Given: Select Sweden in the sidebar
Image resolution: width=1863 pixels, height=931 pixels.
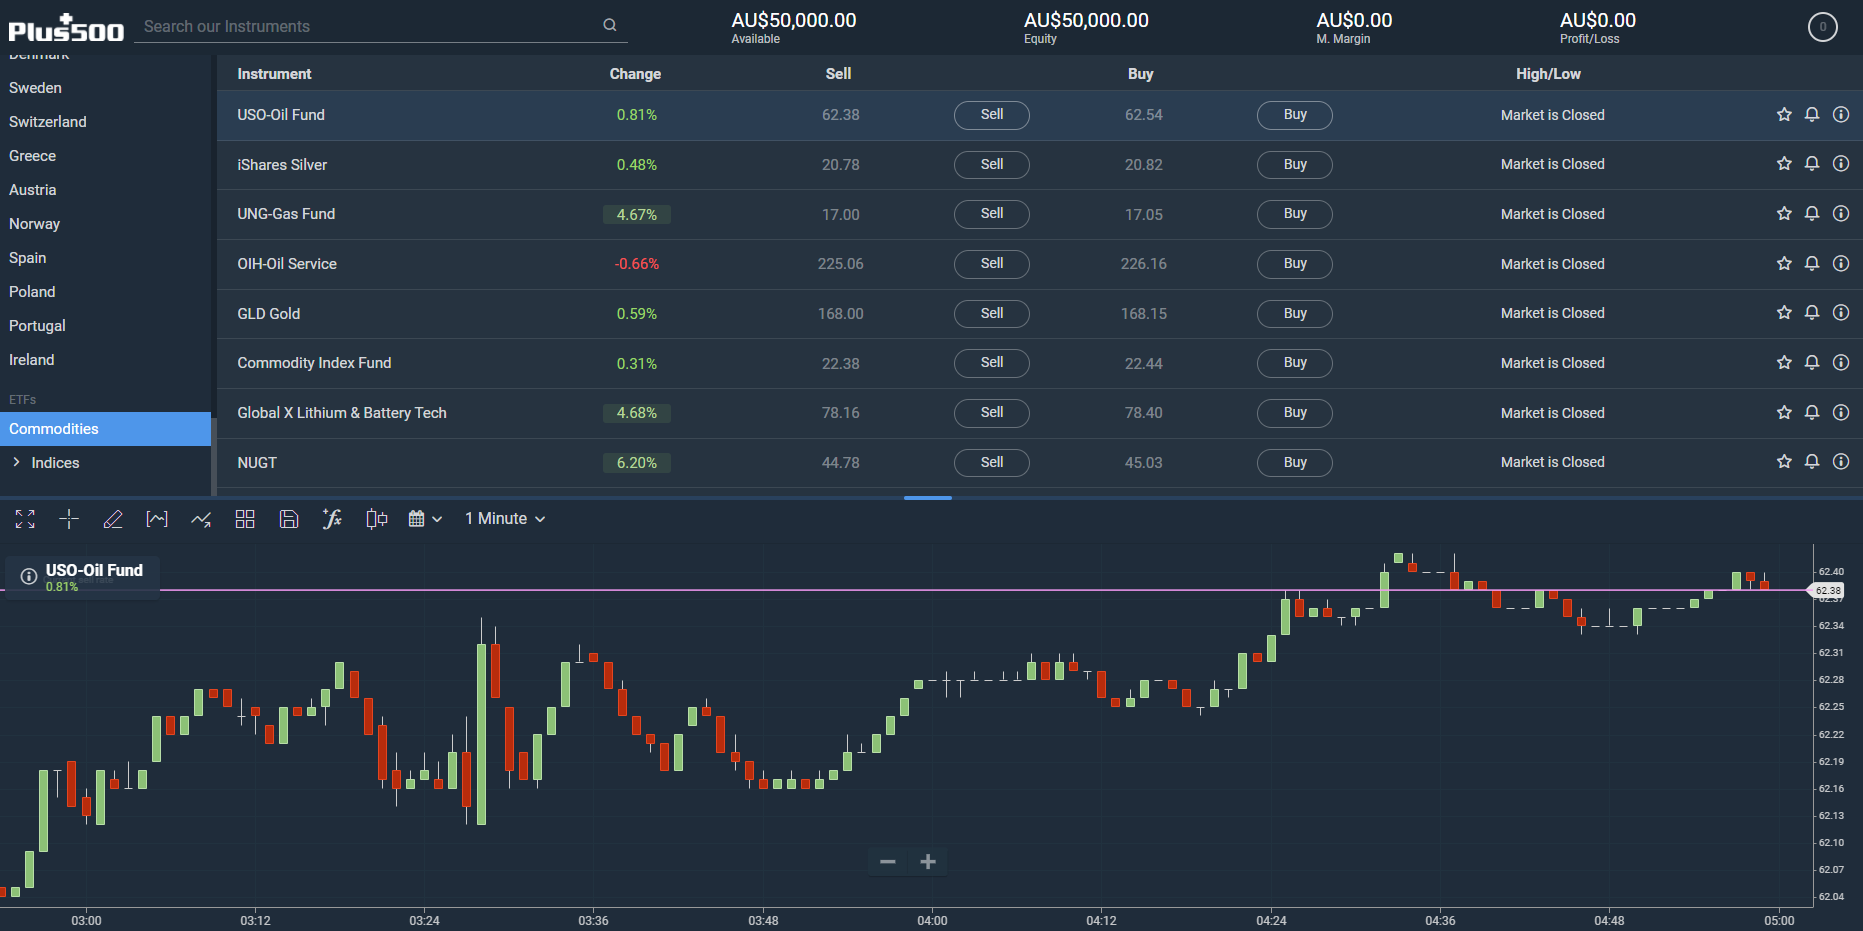Looking at the screenshot, I should point(35,88).
